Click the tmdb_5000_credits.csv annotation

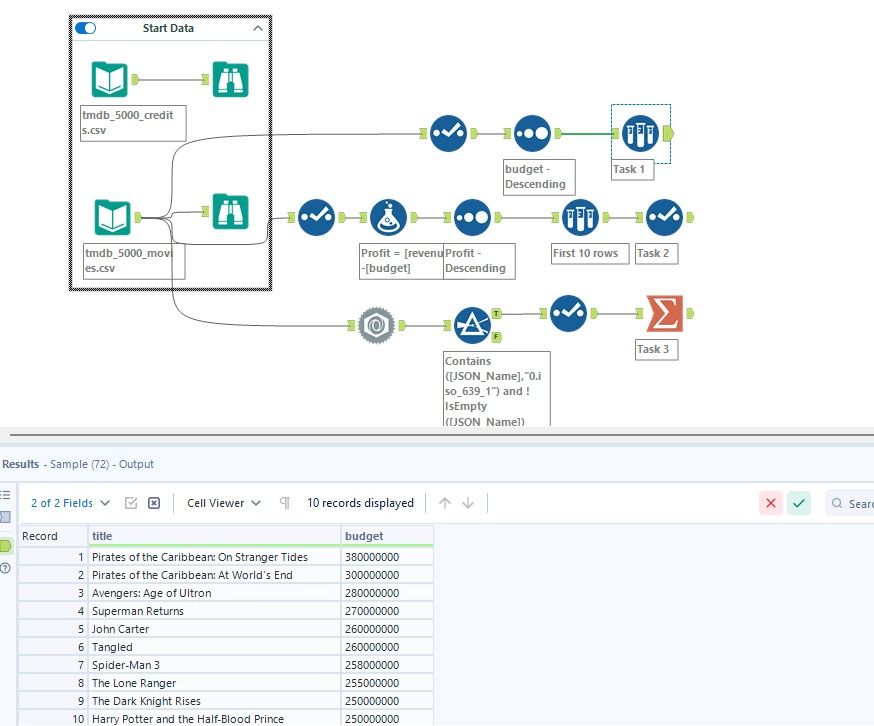pyautogui.click(x=133, y=123)
